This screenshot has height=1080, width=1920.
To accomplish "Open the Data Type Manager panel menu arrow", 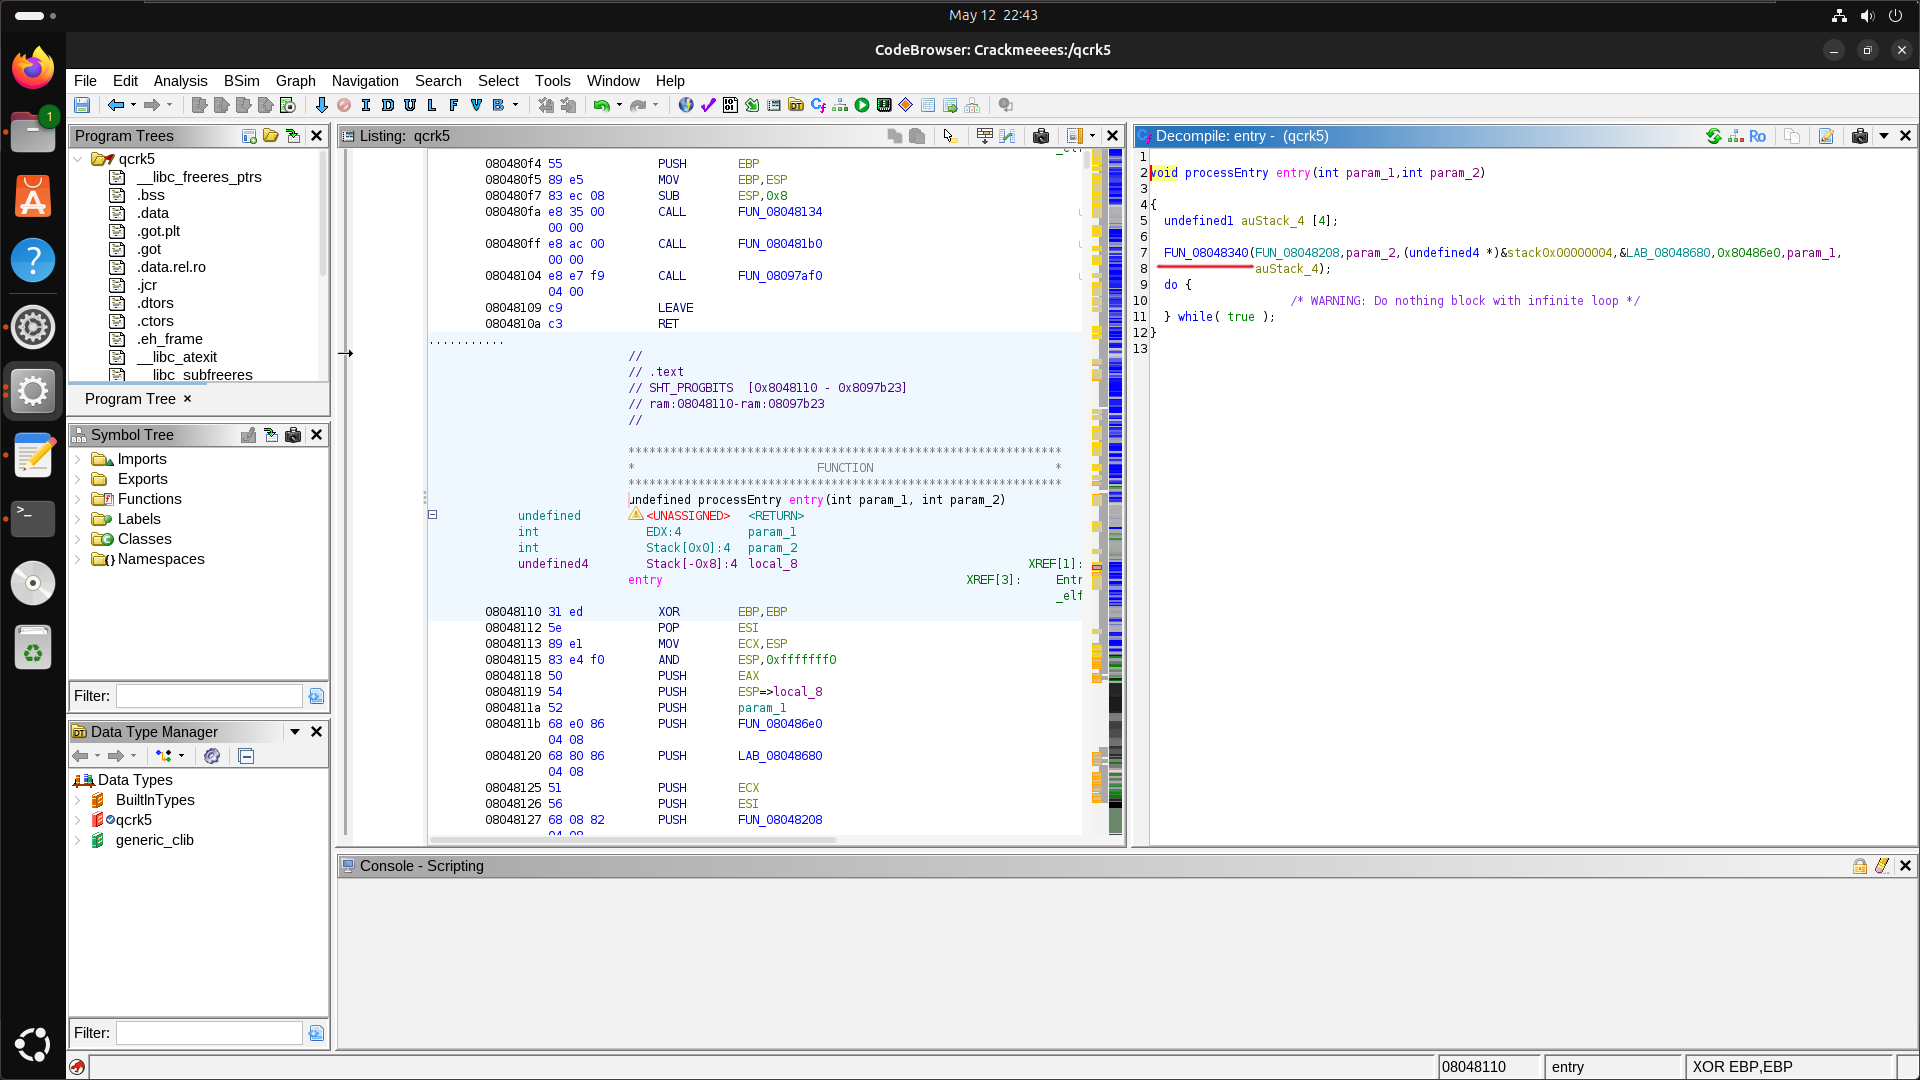I will (x=295, y=732).
